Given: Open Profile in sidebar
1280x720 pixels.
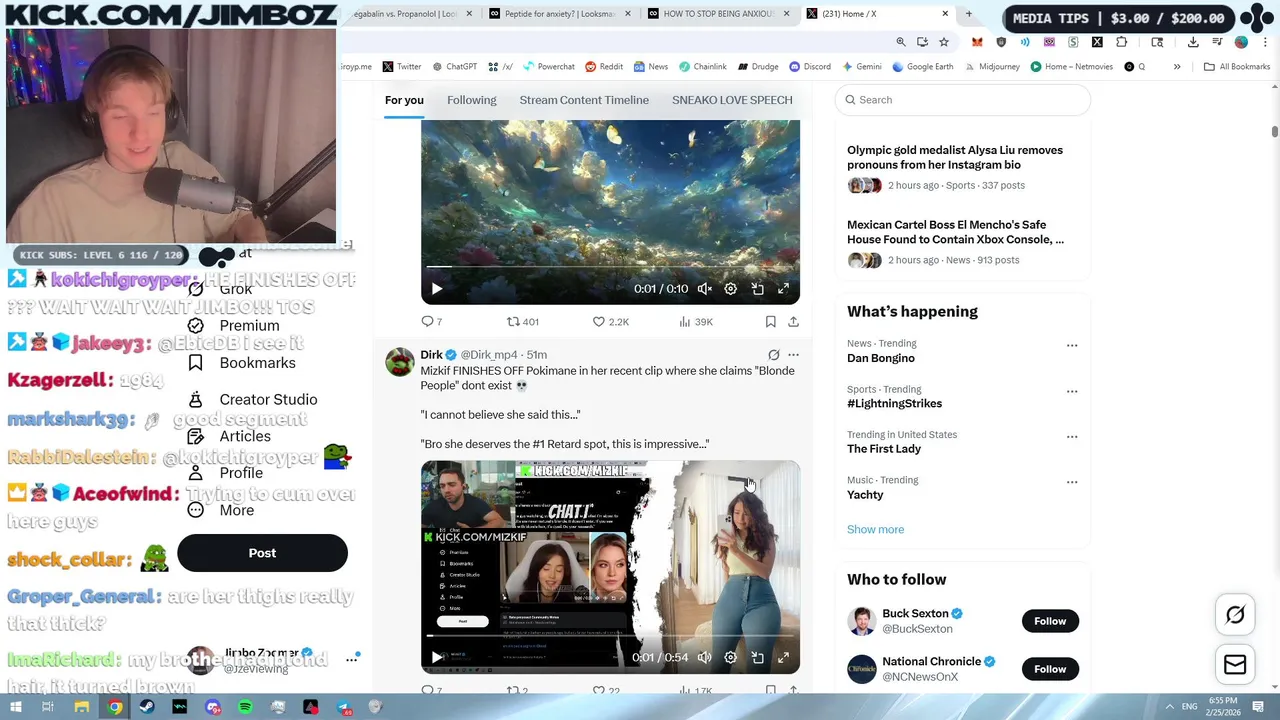Looking at the screenshot, I should pos(226,473).
